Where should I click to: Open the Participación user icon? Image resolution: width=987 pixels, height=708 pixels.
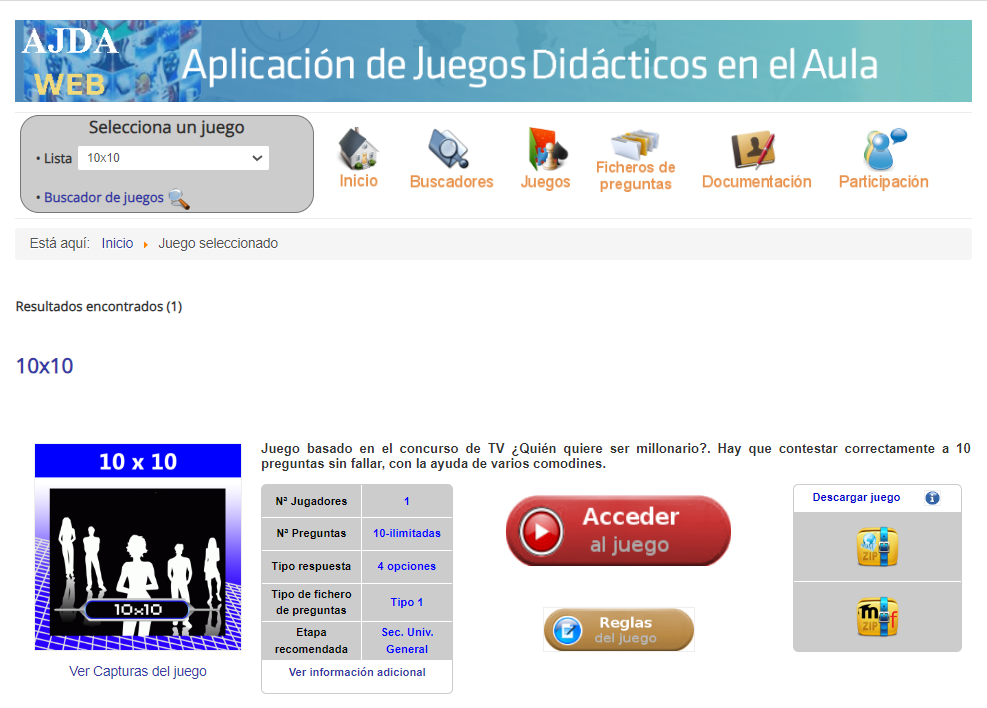[883, 149]
